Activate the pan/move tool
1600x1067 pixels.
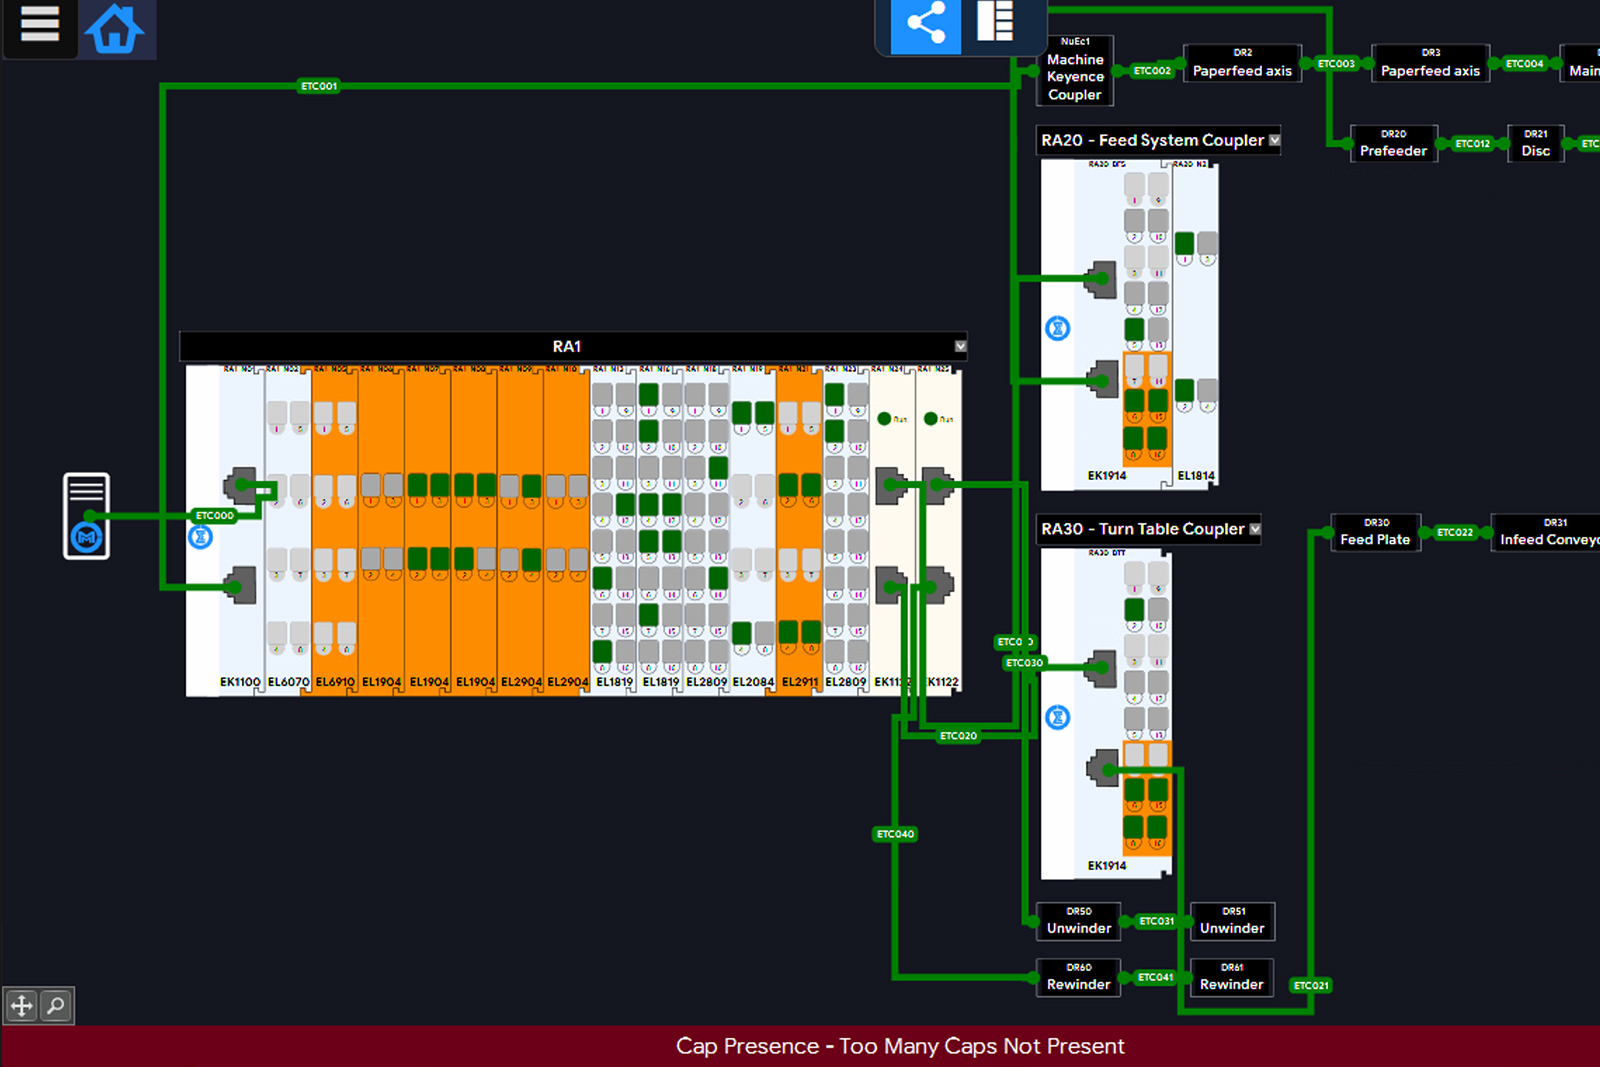[22, 1005]
